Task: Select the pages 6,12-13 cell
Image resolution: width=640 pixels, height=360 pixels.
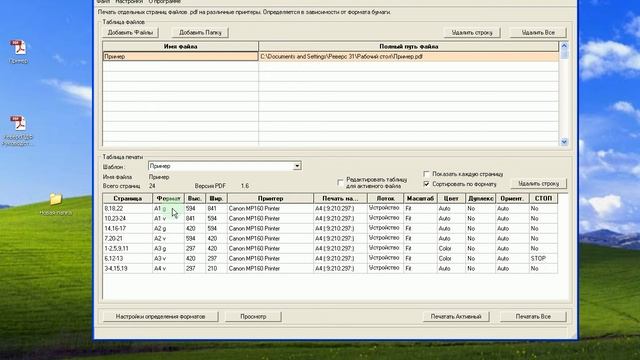Action: pos(128,258)
